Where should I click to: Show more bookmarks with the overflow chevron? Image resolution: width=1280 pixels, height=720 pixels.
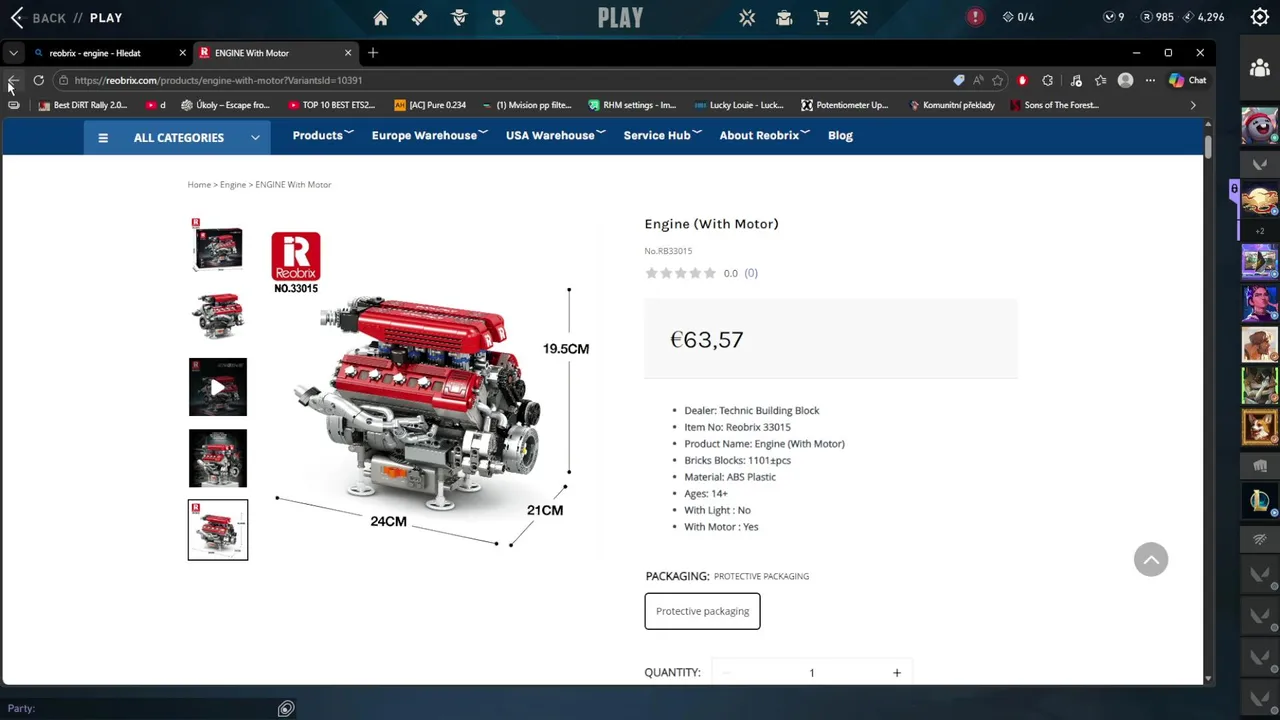1193,105
